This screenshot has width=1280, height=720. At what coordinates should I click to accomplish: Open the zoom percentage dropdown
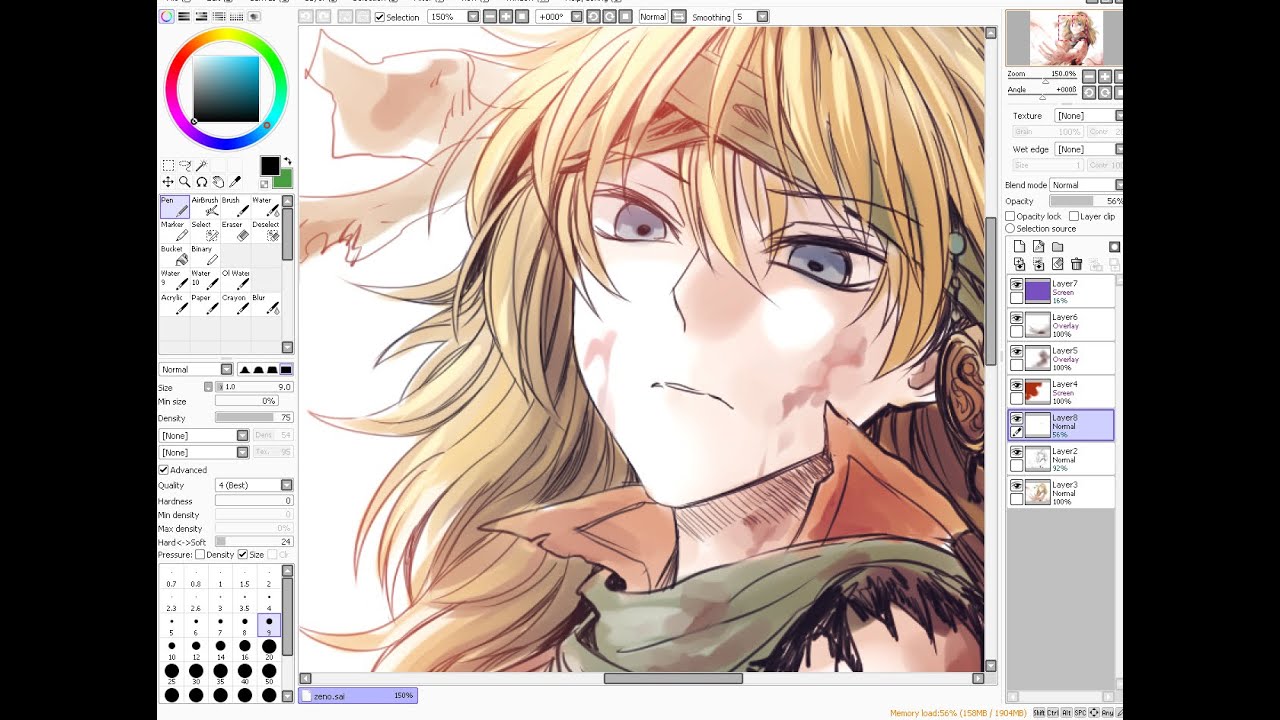point(473,17)
